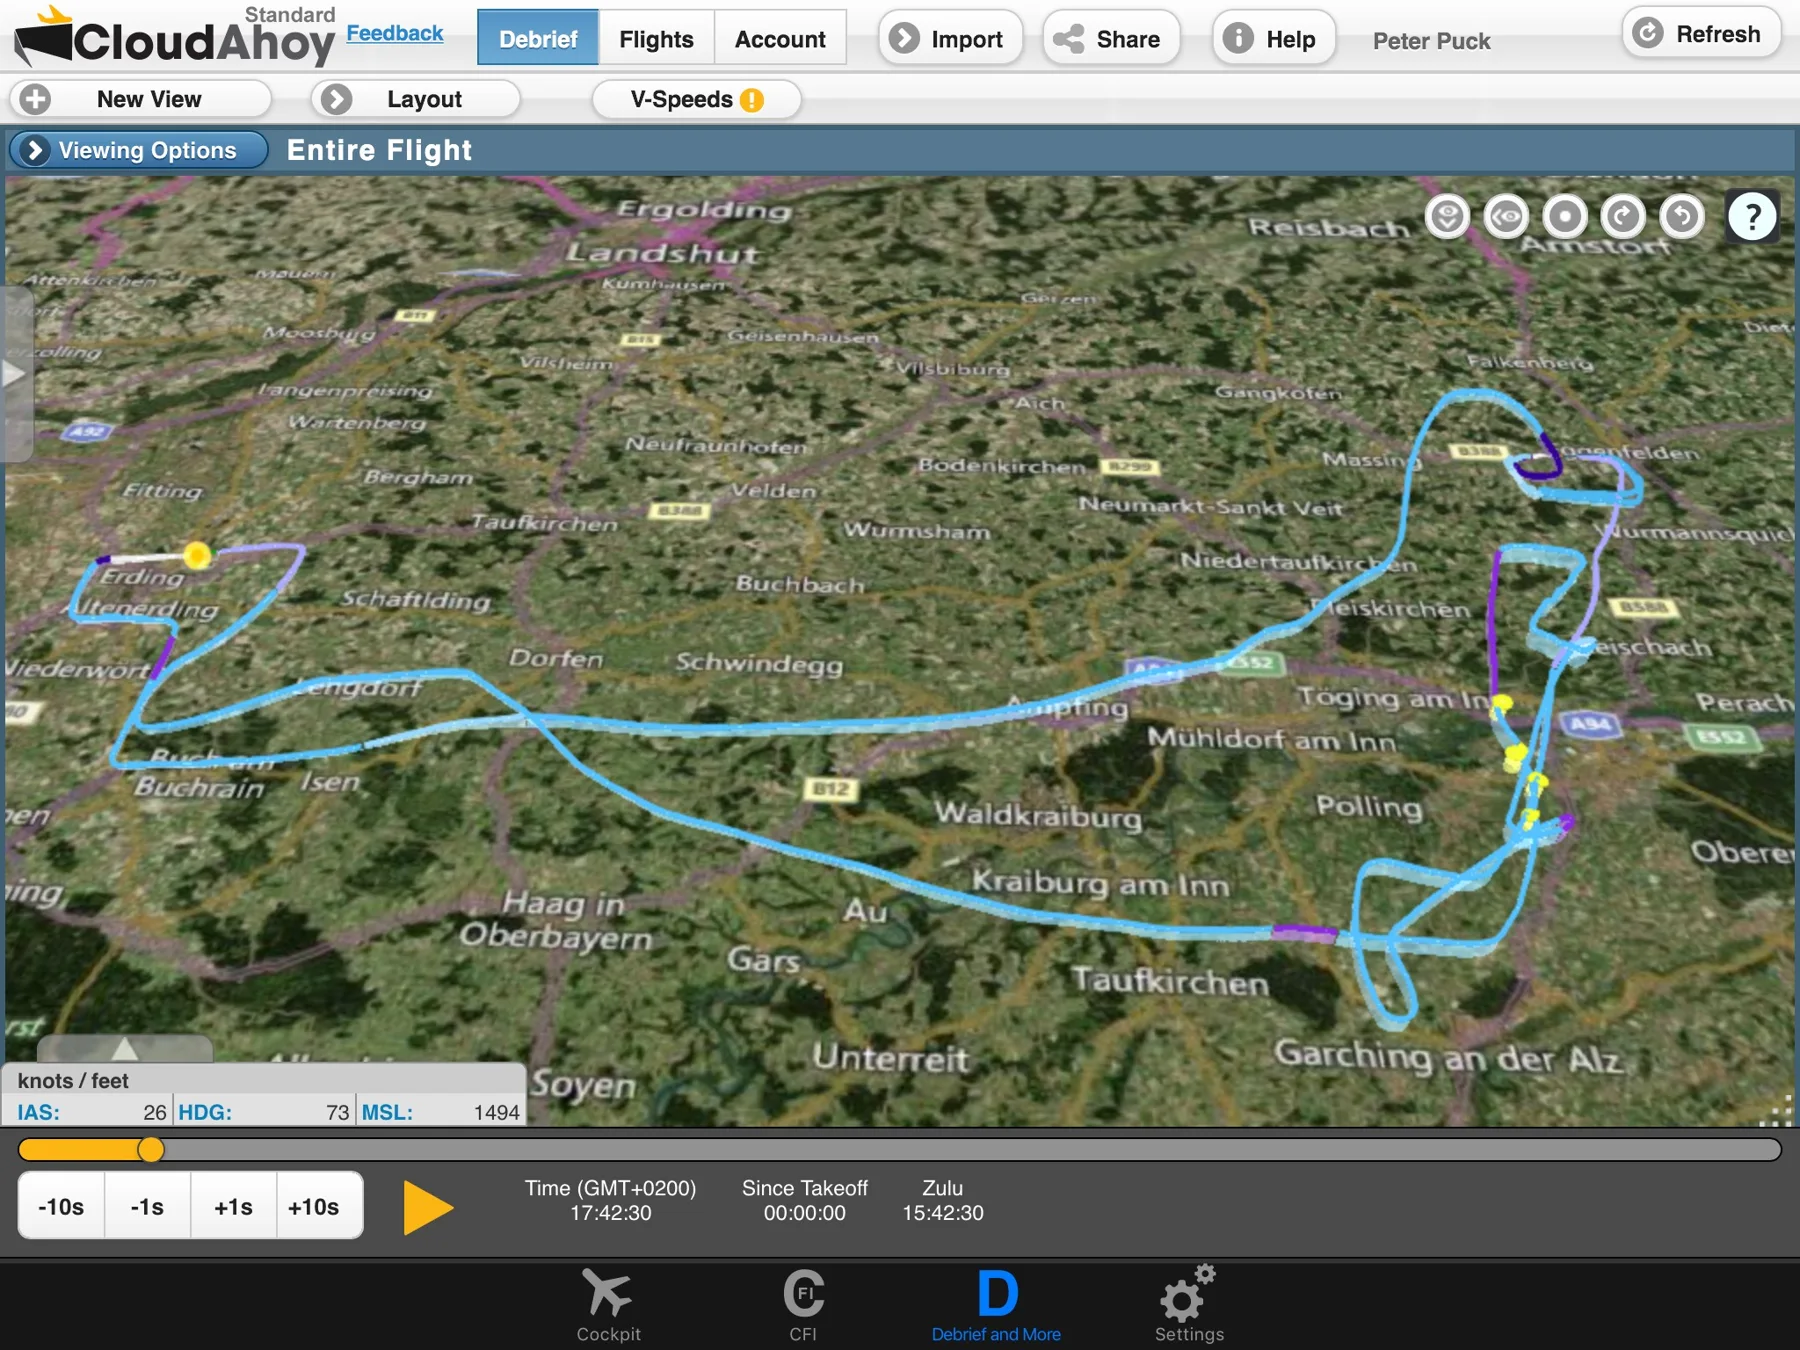Open the Feedback link
The height and width of the screenshot is (1350, 1800).
pos(395,33)
